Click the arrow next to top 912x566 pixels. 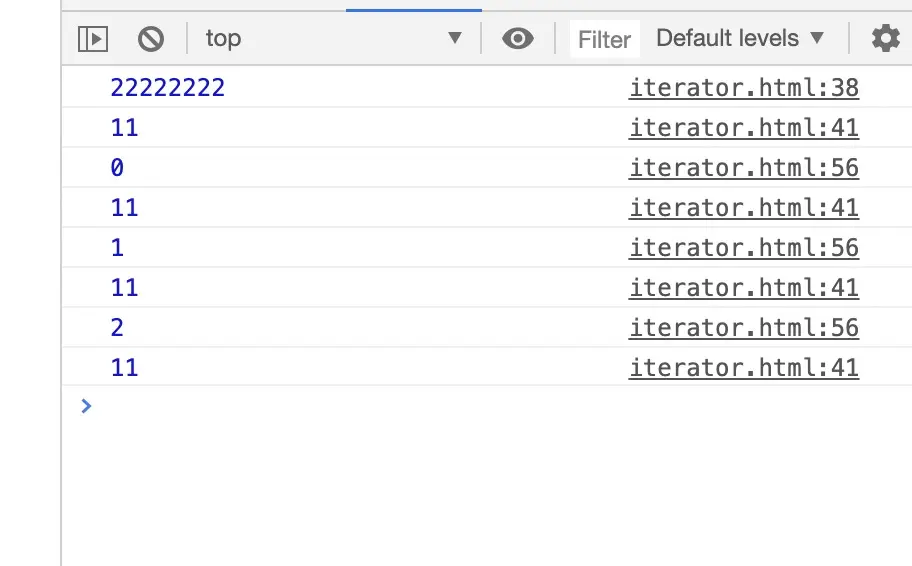pyautogui.click(x=455, y=38)
